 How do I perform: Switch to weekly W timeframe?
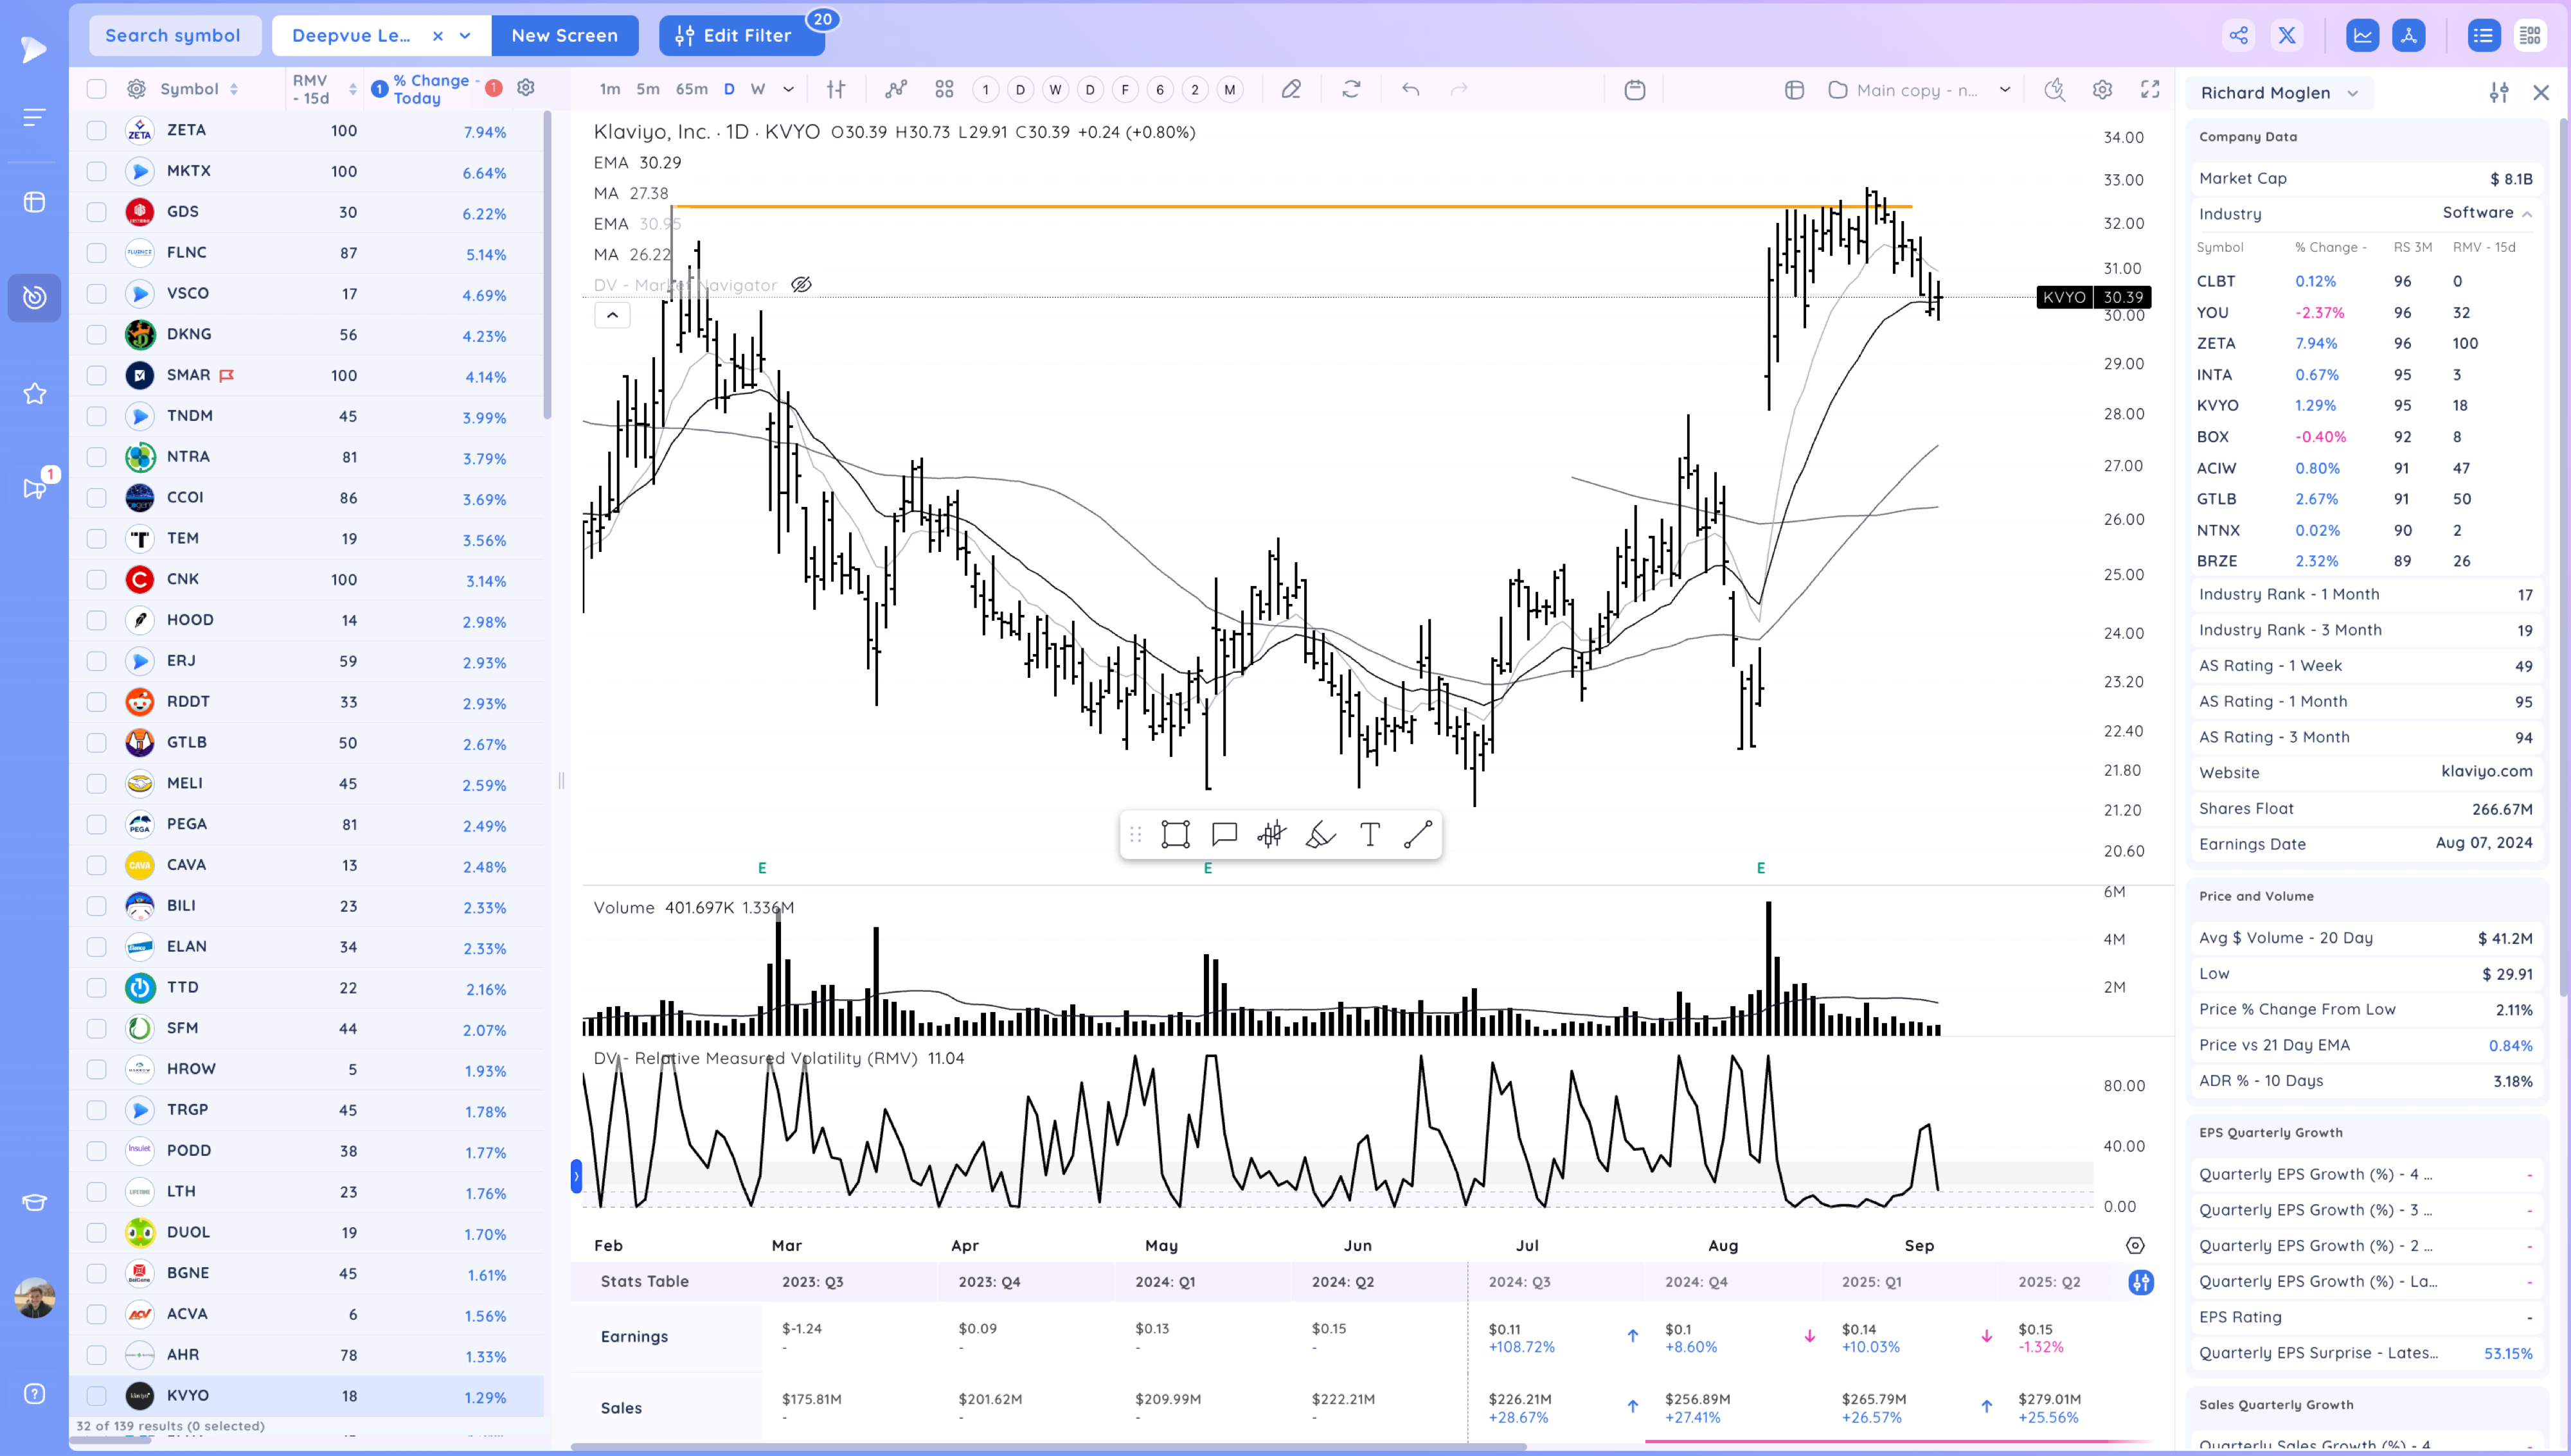pyautogui.click(x=758, y=90)
